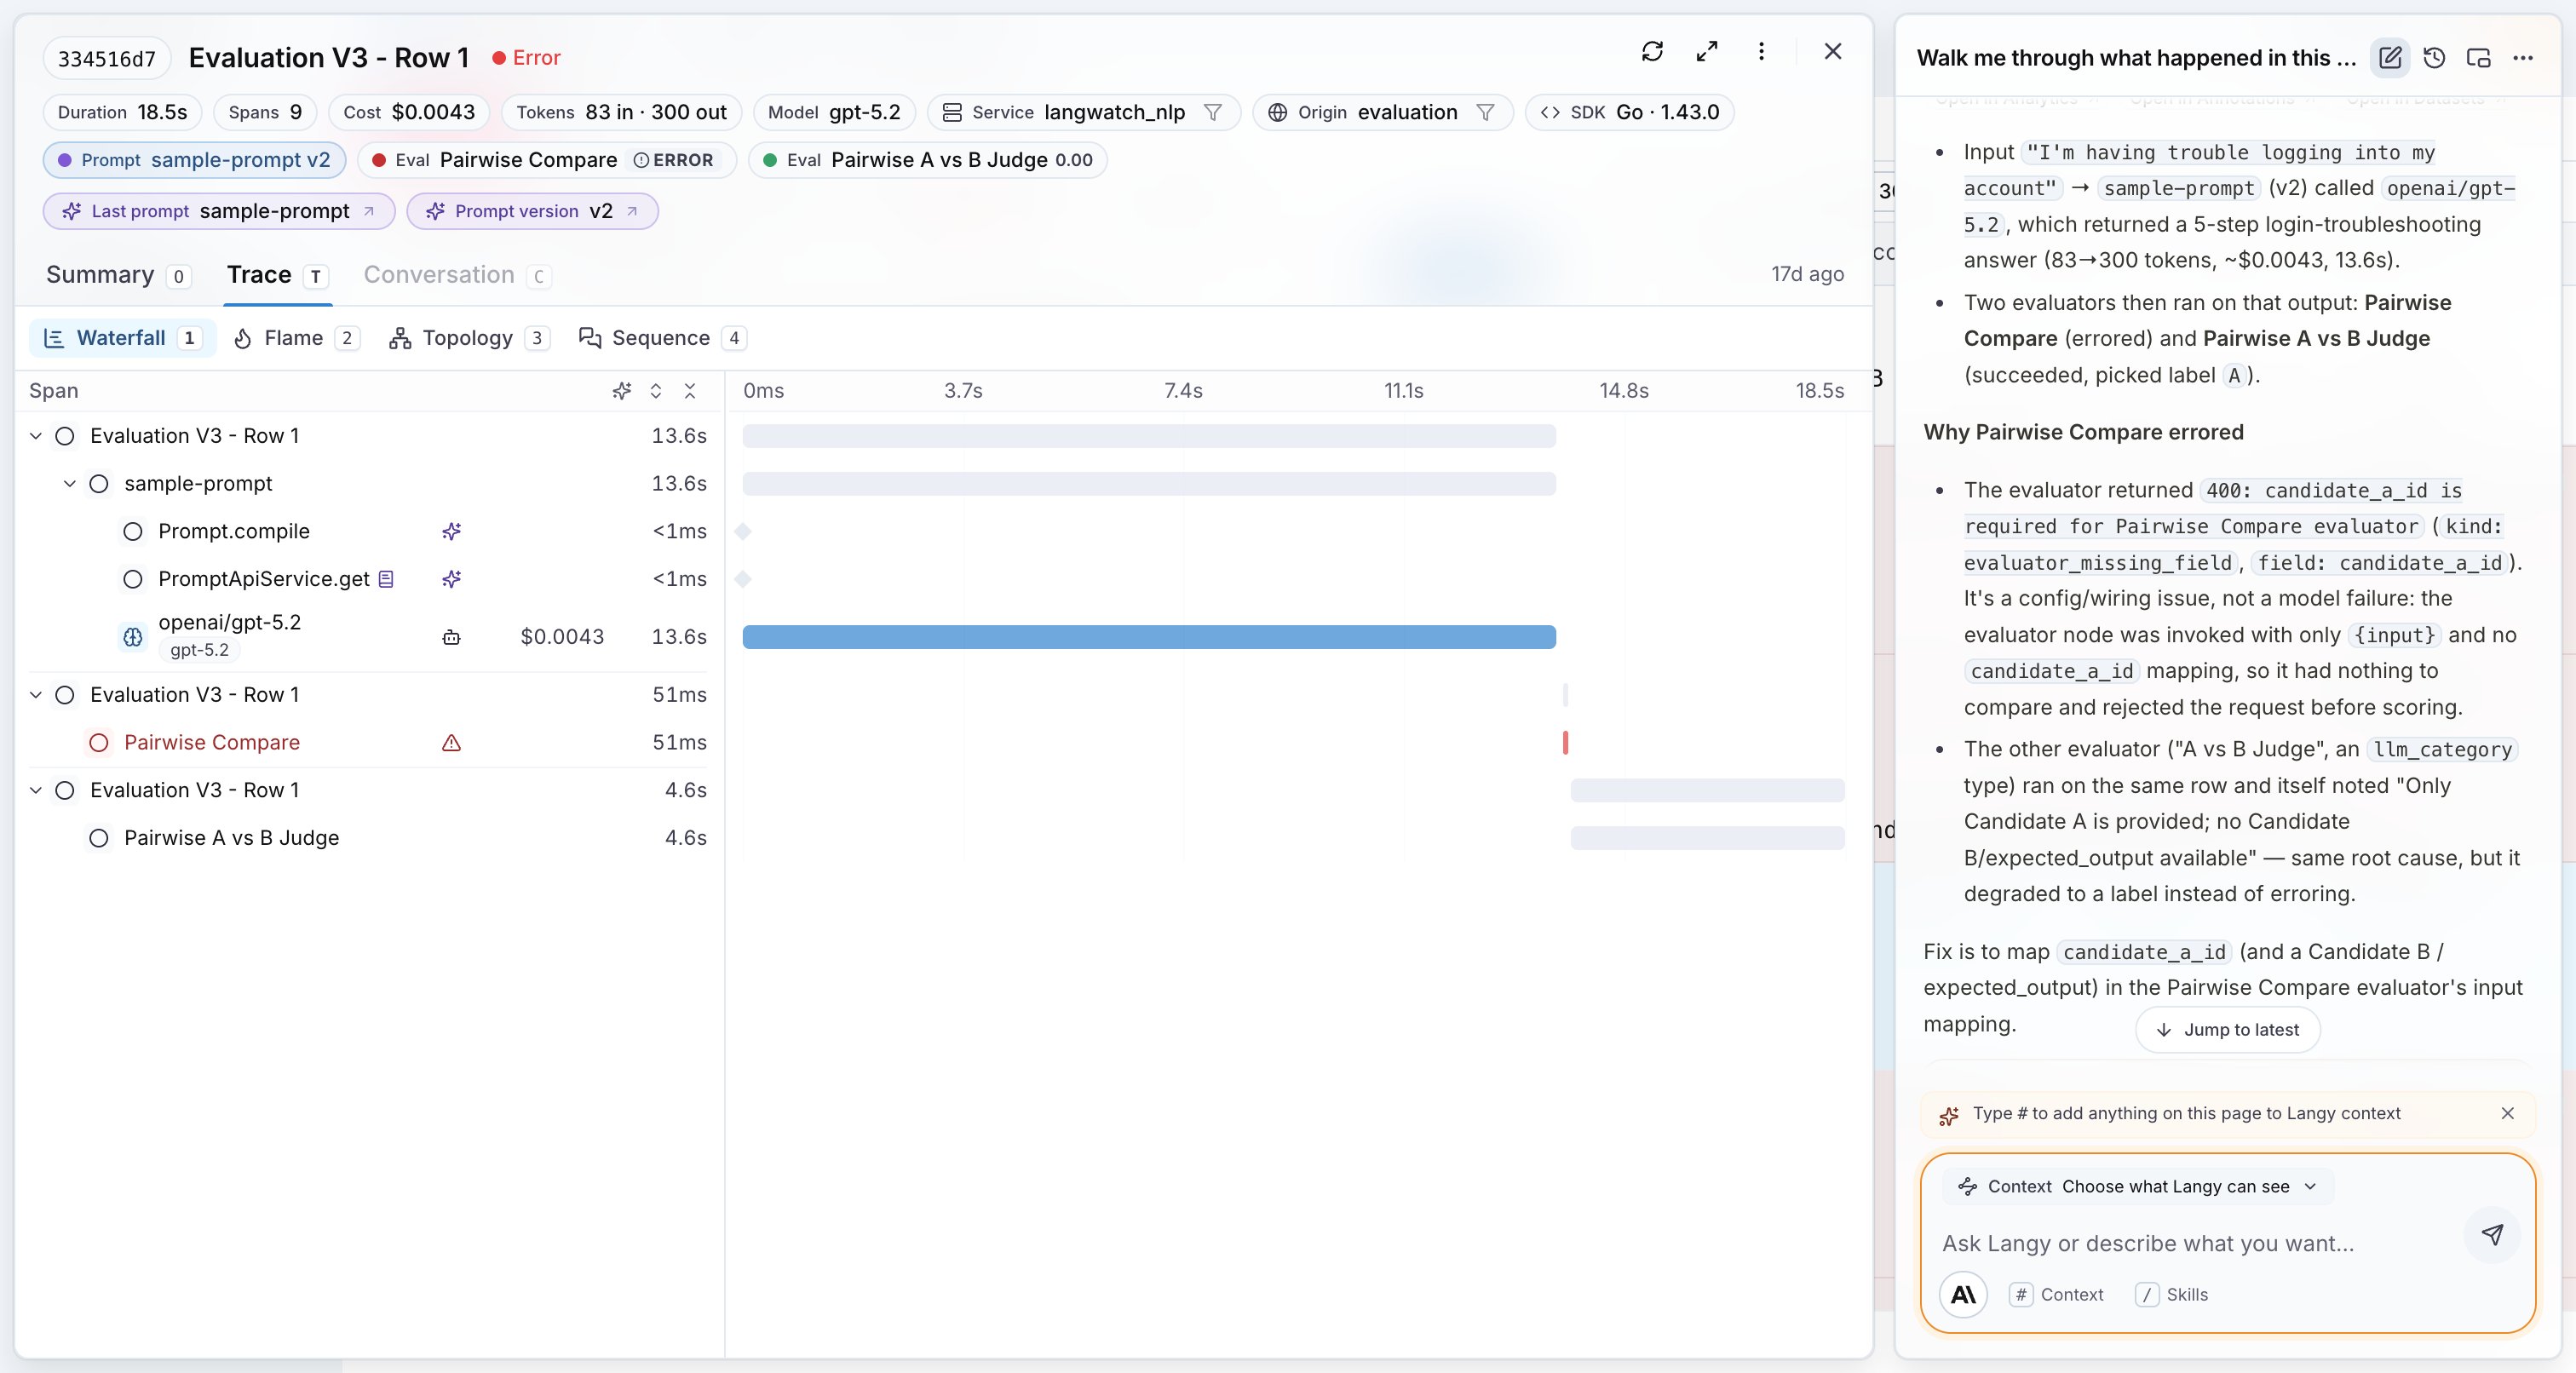
Task: Switch to Waterfall view
Action: pyautogui.click(x=123, y=338)
